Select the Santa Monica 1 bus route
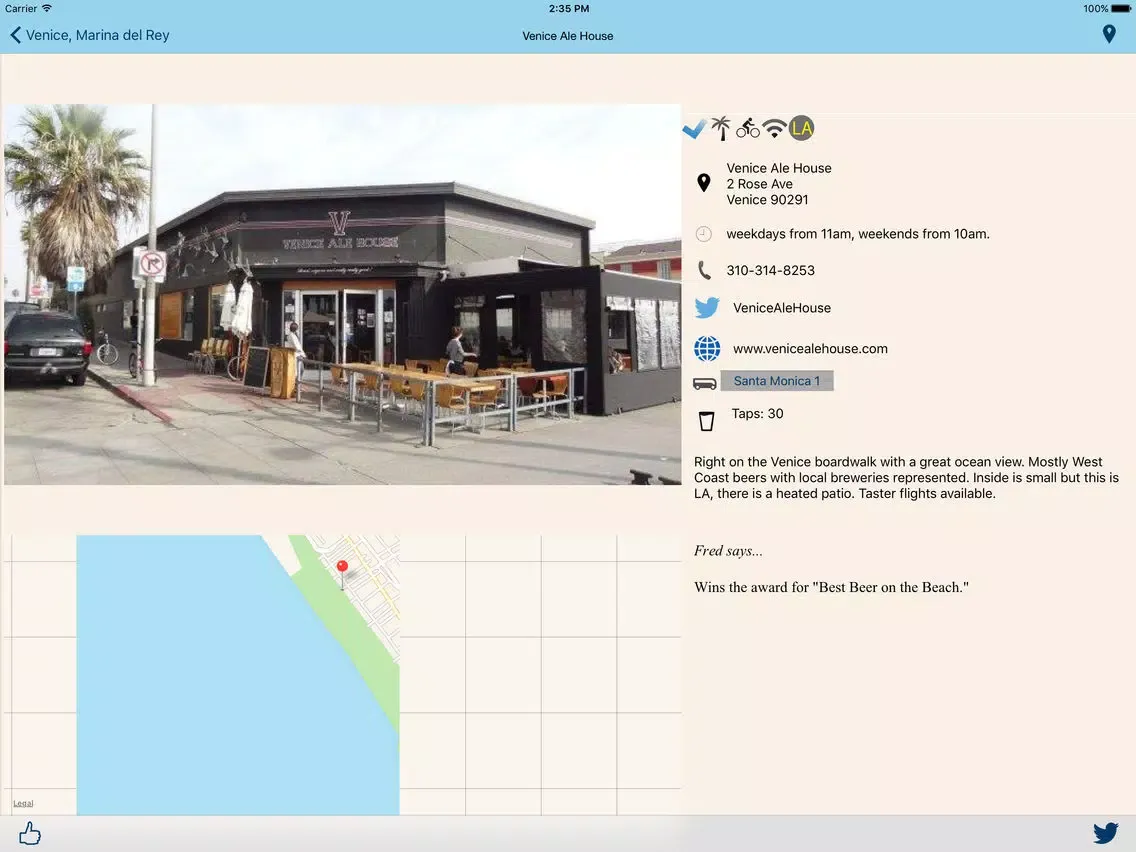The width and height of the screenshot is (1136, 852). coord(777,381)
